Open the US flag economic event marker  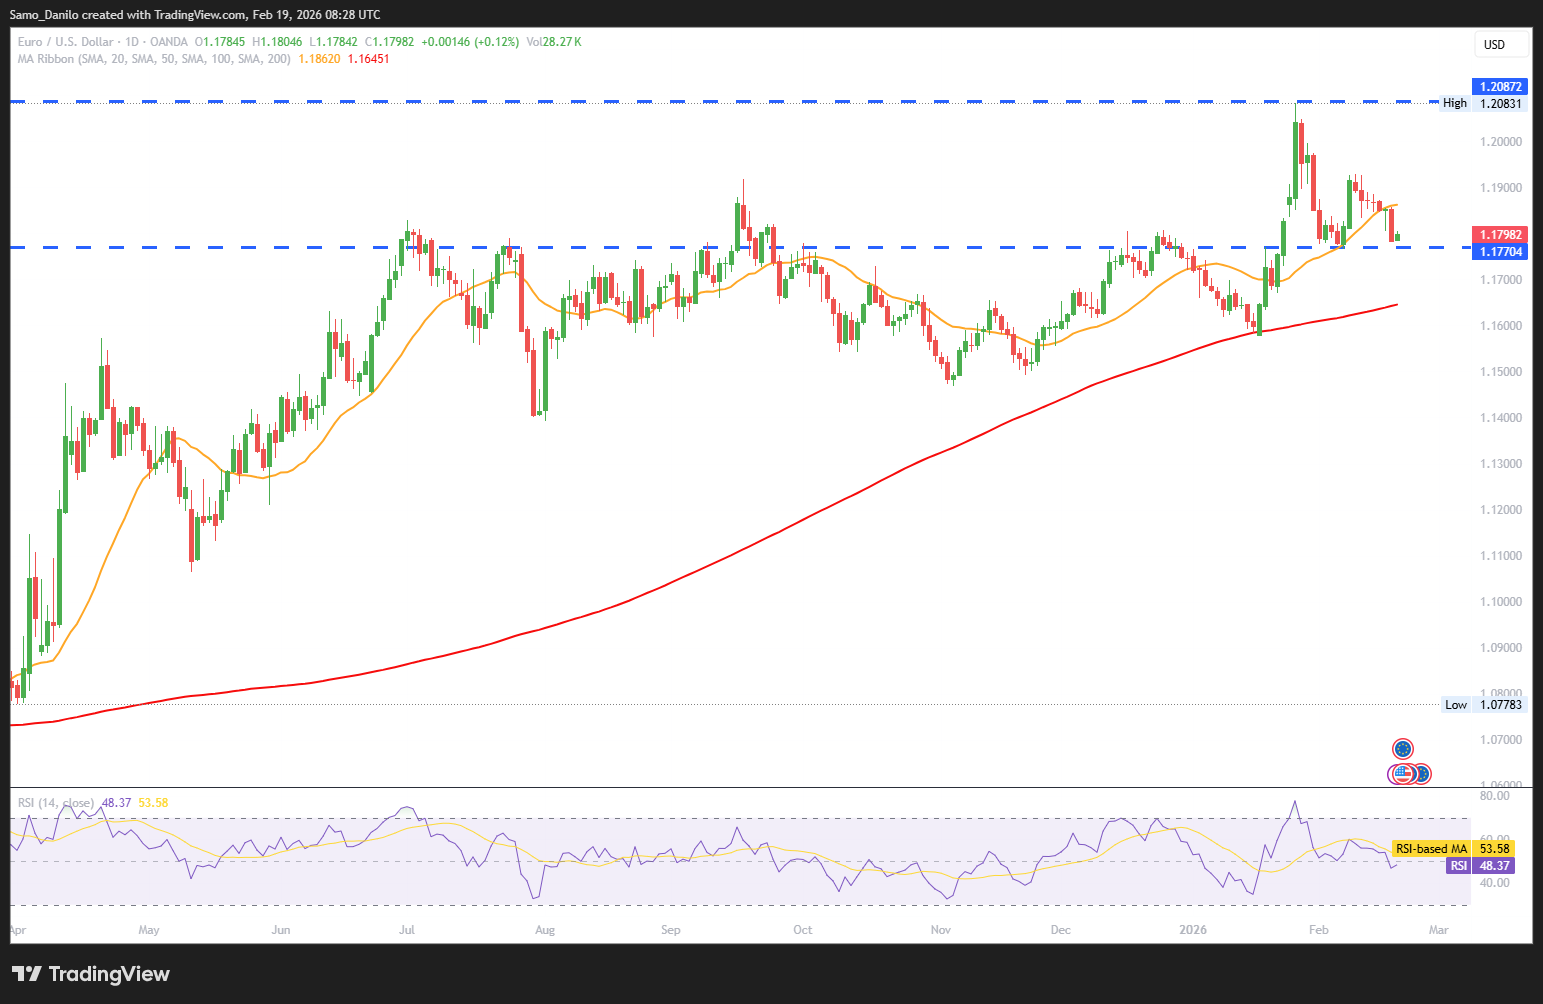tap(1402, 773)
